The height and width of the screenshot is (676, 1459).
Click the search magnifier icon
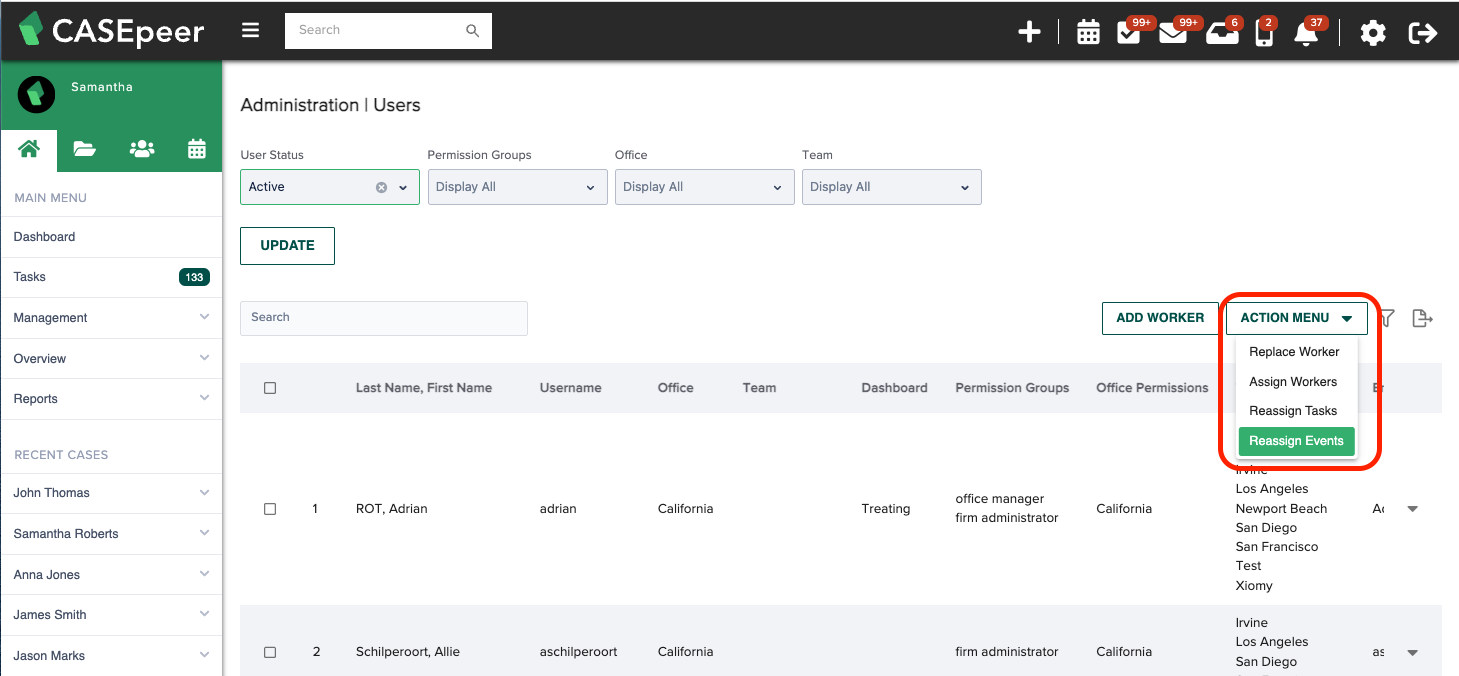click(473, 31)
